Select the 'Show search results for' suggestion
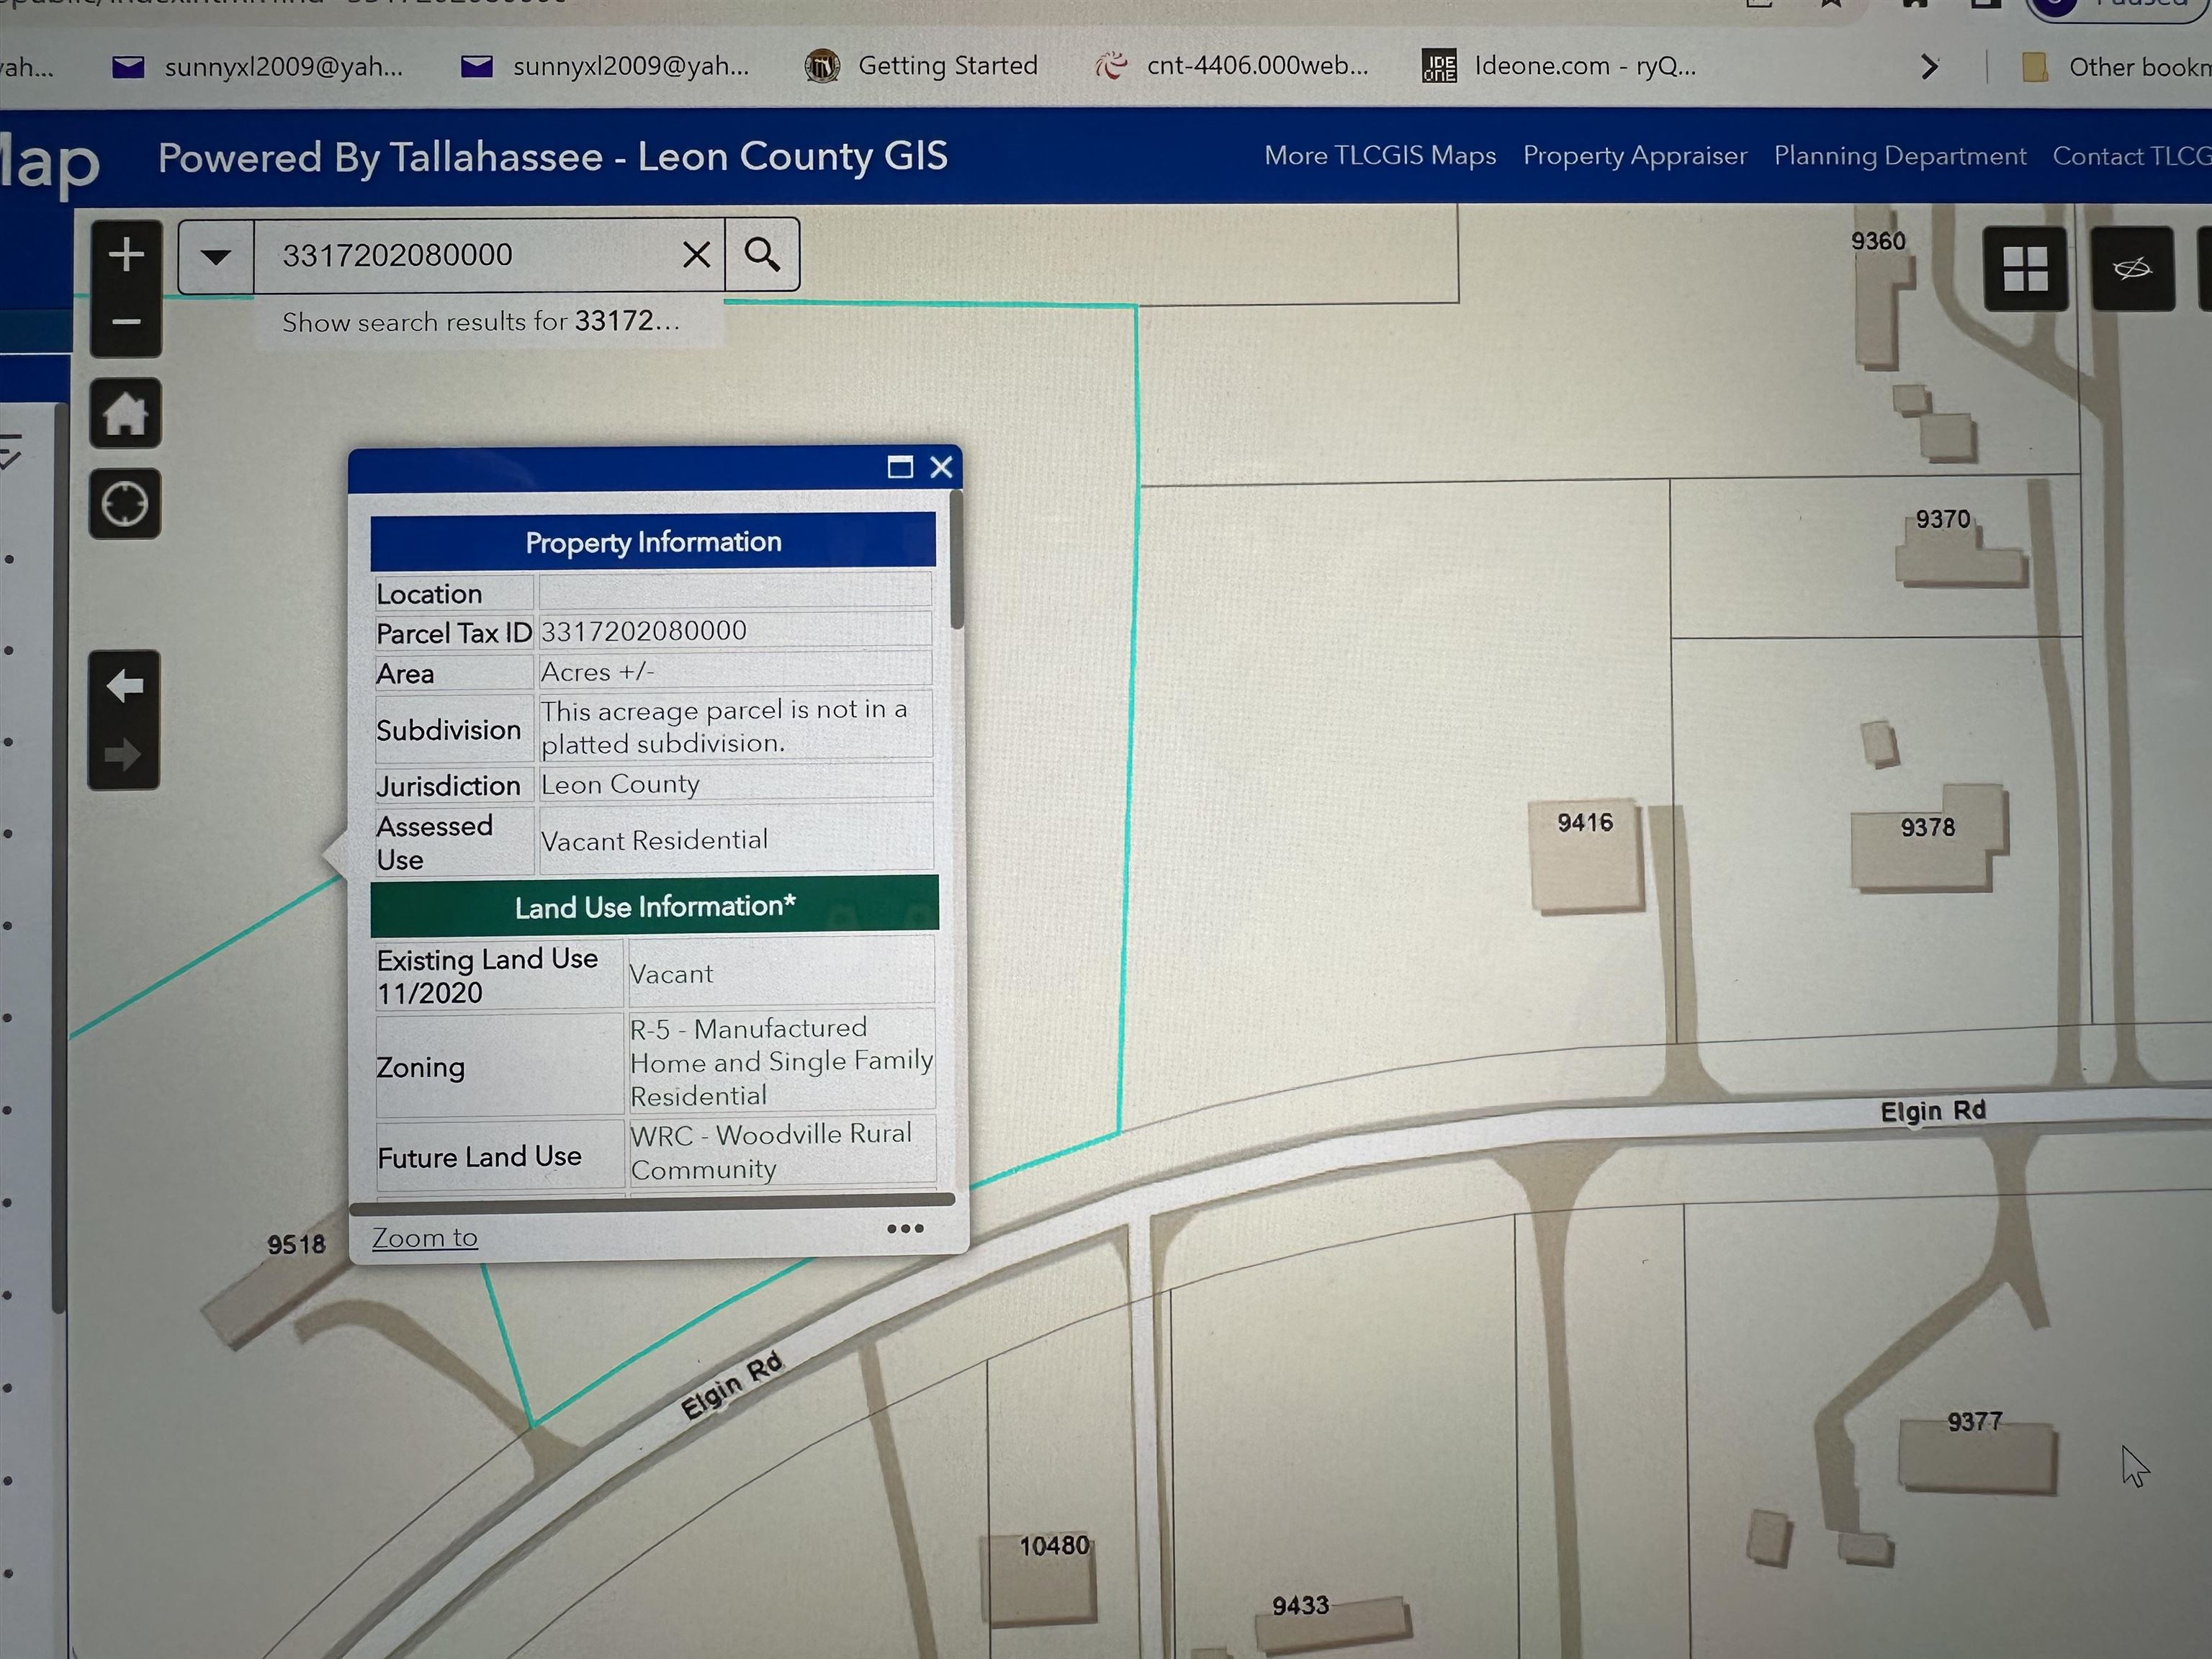This screenshot has width=2212, height=1659. [480, 322]
